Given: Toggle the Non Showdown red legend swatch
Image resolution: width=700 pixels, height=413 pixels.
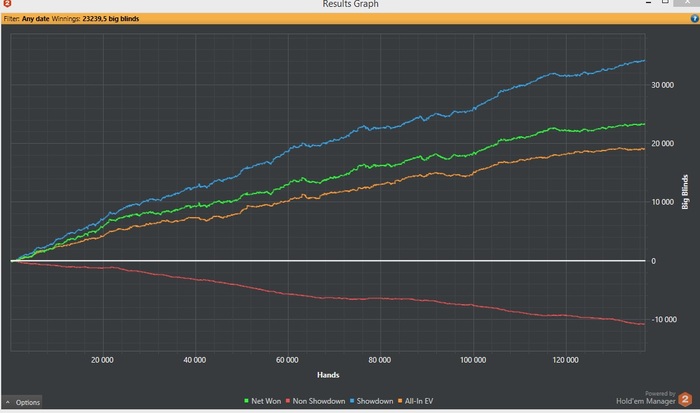Looking at the screenshot, I should pyautogui.click(x=288, y=401).
